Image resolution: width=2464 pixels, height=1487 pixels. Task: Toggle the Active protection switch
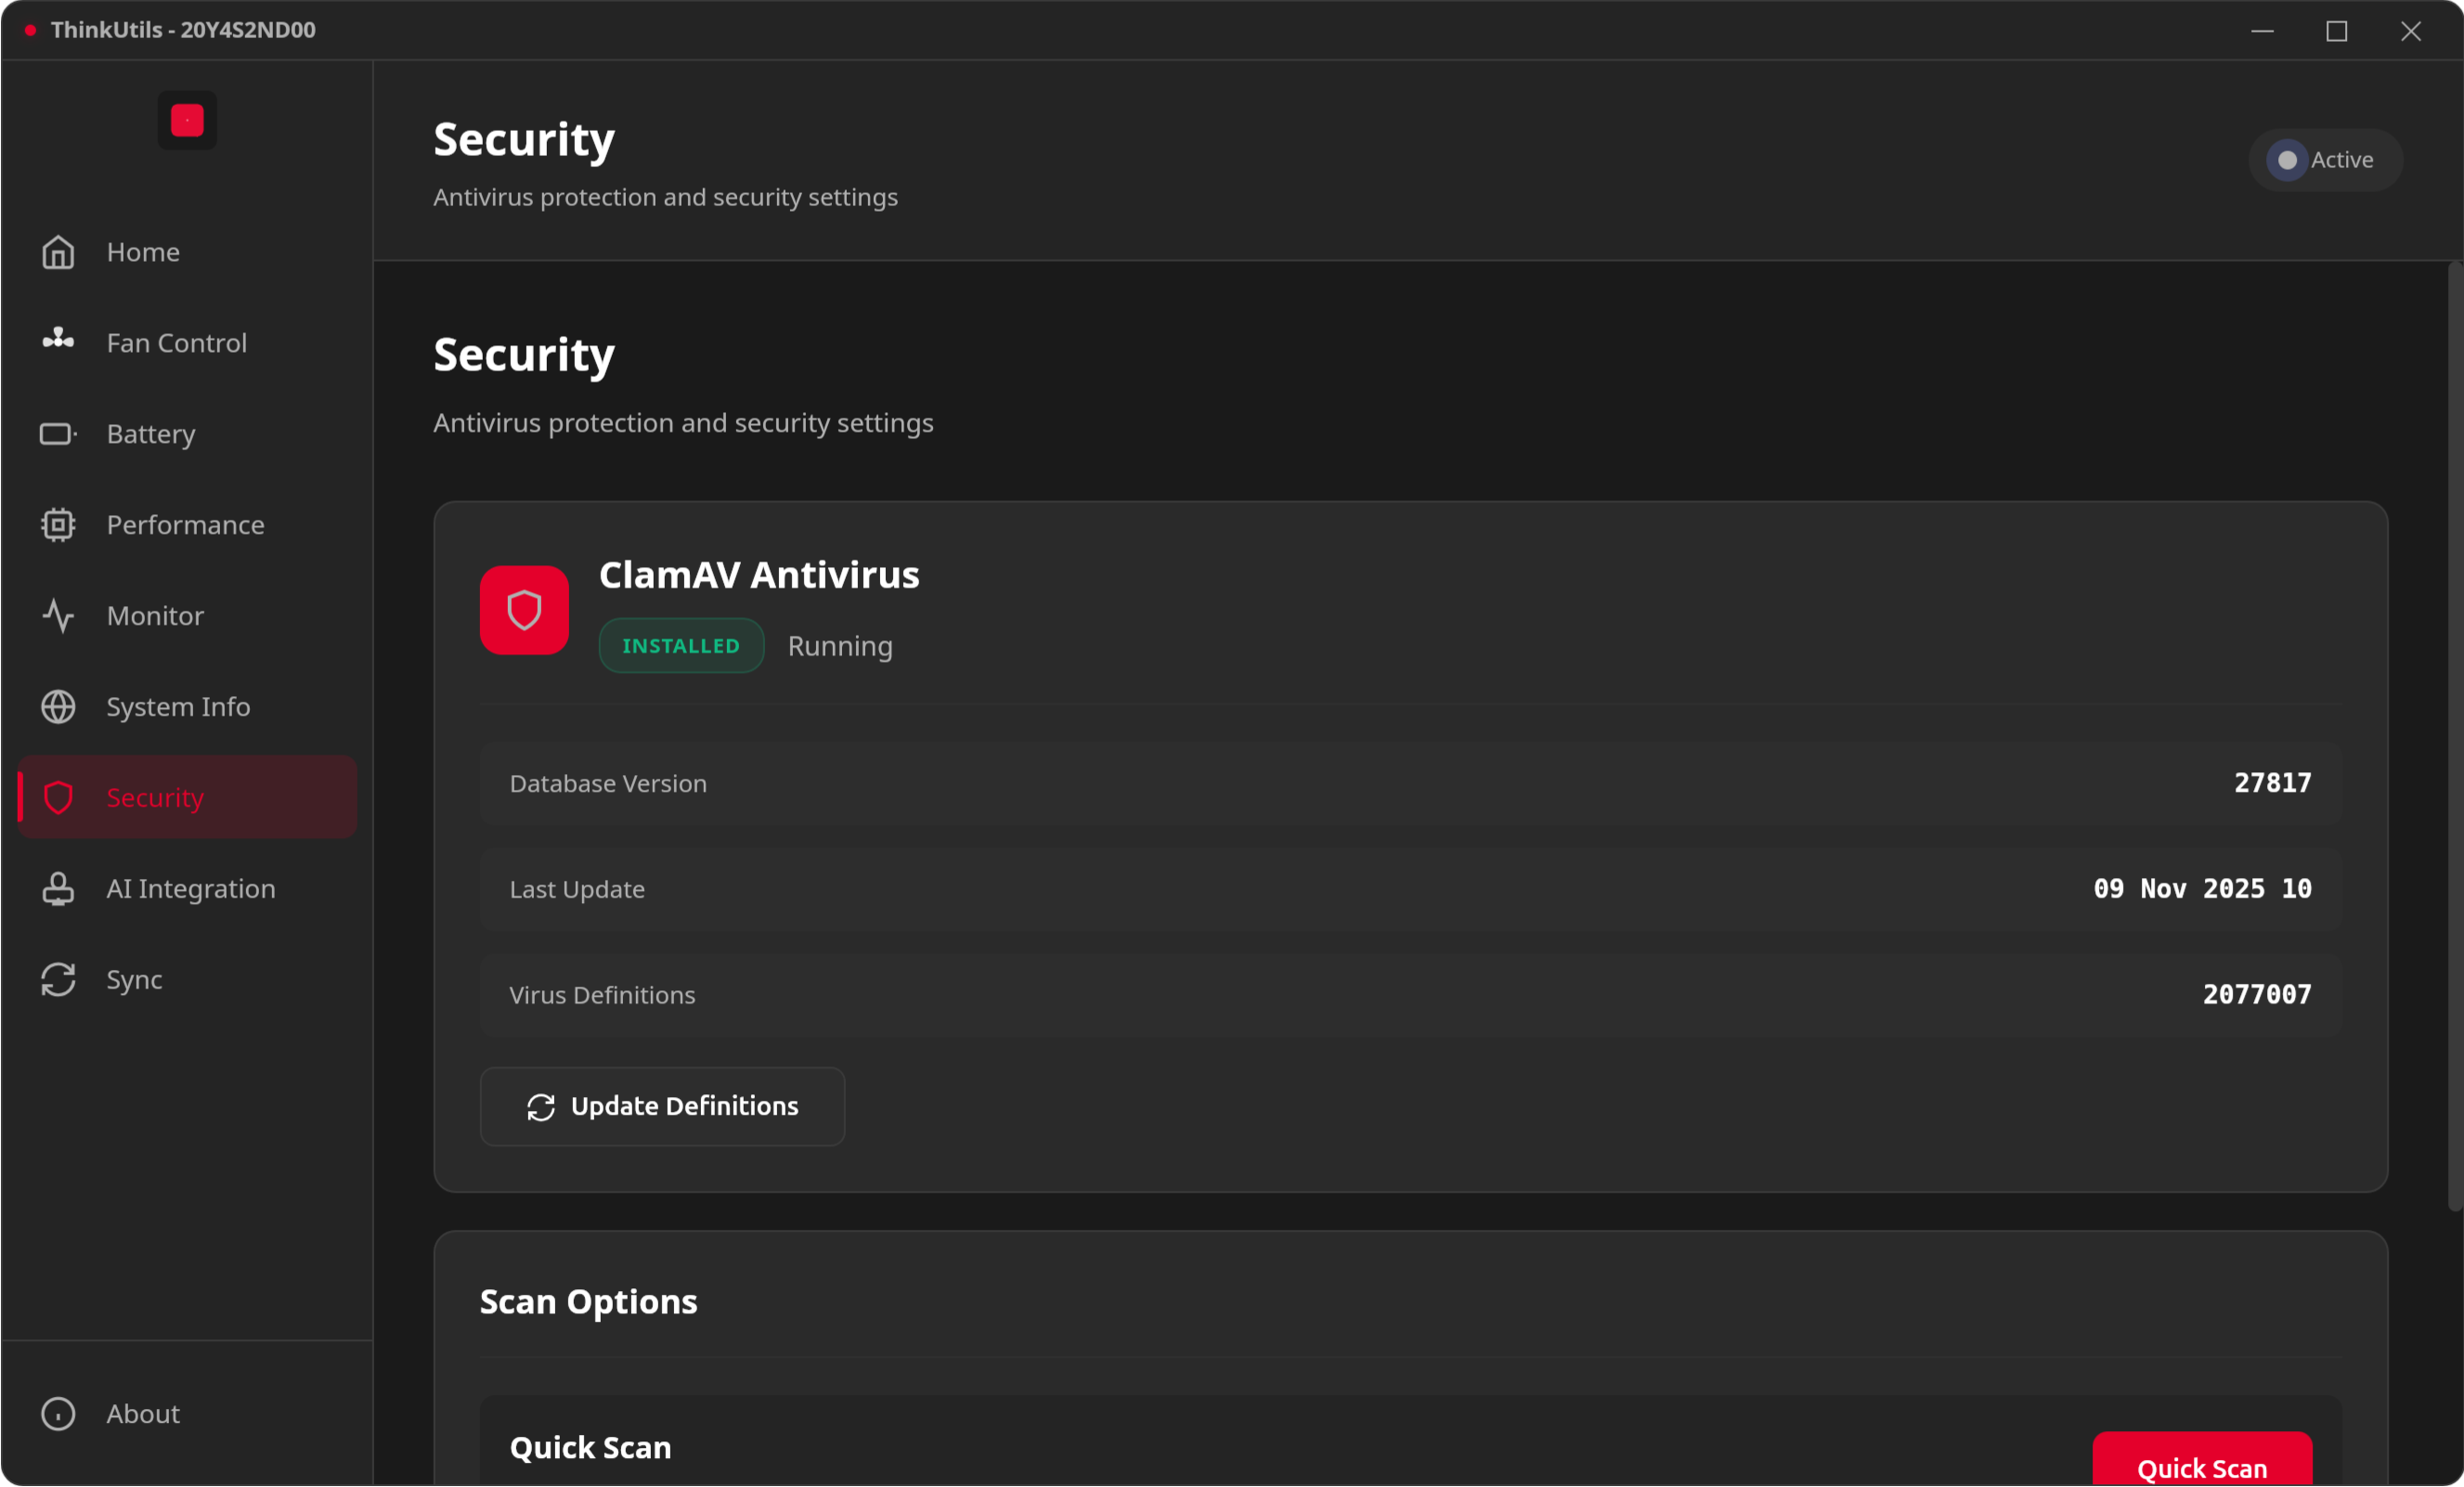[x=2324, y=159]
